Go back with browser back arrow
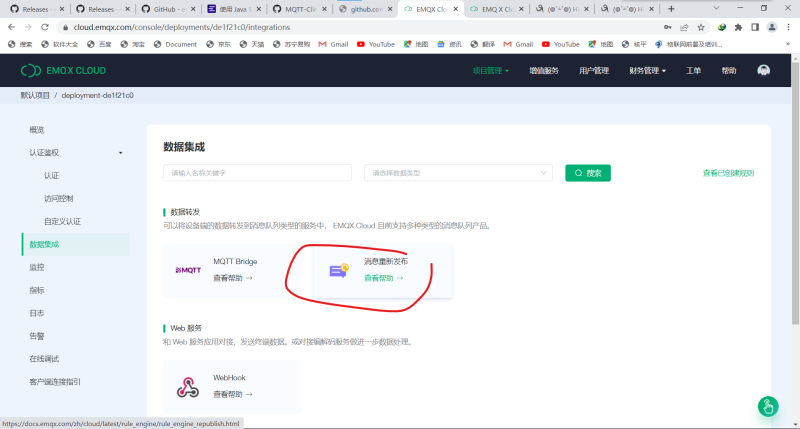This screenshot has width=800, height=429. [x=11, y=27]
